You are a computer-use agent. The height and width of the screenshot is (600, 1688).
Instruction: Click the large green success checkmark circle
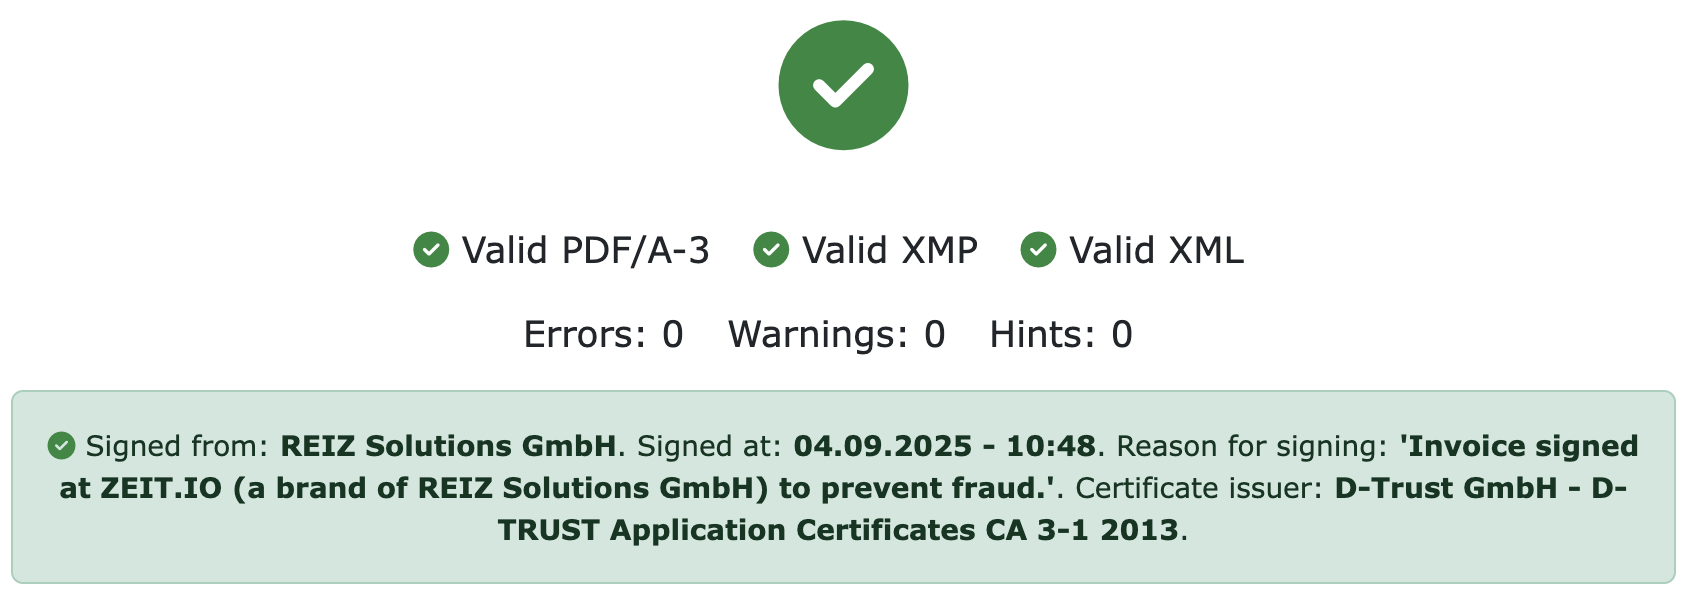(x=843, y=85)
